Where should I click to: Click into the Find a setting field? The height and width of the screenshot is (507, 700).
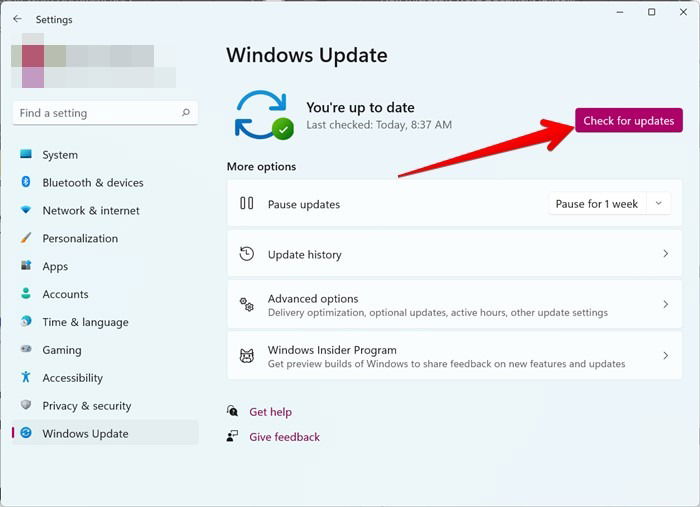(105, 113)
